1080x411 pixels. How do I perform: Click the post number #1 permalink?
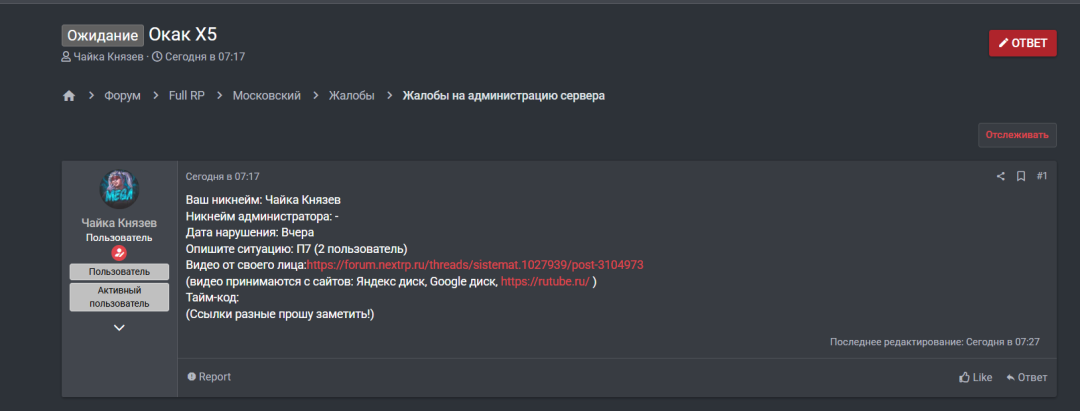1042,176
